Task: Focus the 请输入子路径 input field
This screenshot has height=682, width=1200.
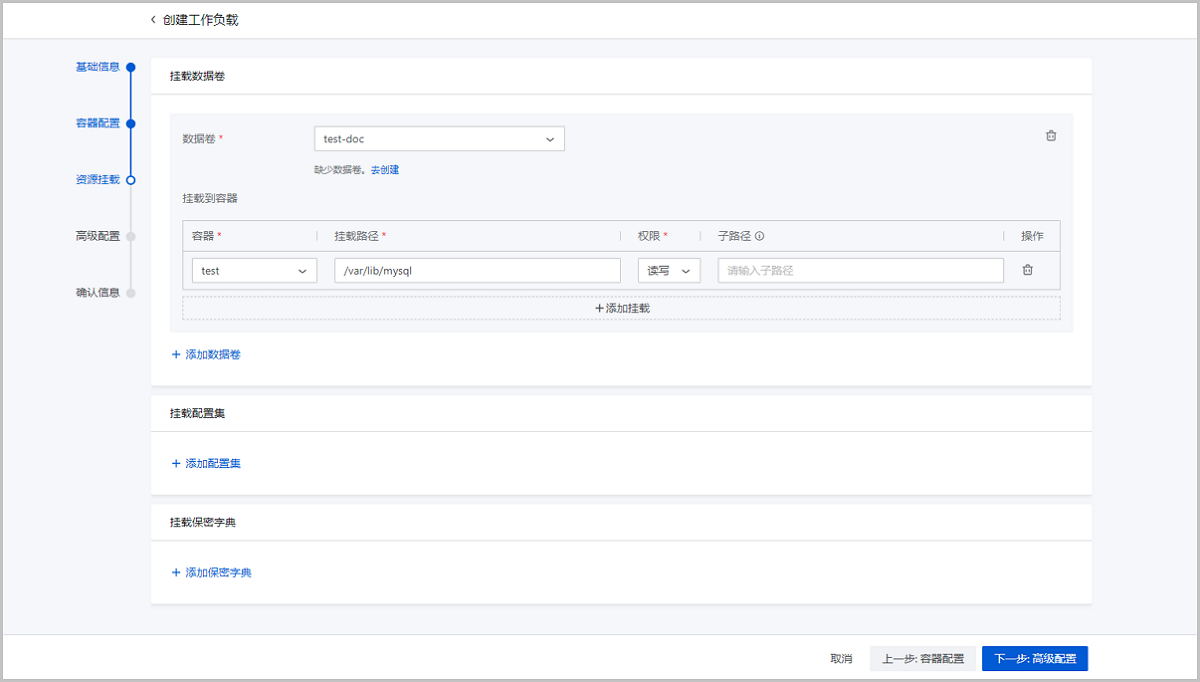Action: pyautogui.click(x=861, y=271)
